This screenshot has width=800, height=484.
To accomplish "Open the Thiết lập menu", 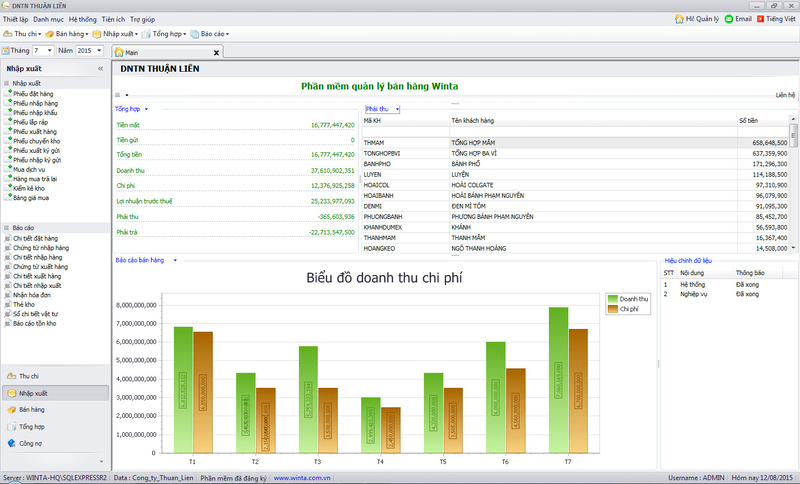I will coord(16,19).
